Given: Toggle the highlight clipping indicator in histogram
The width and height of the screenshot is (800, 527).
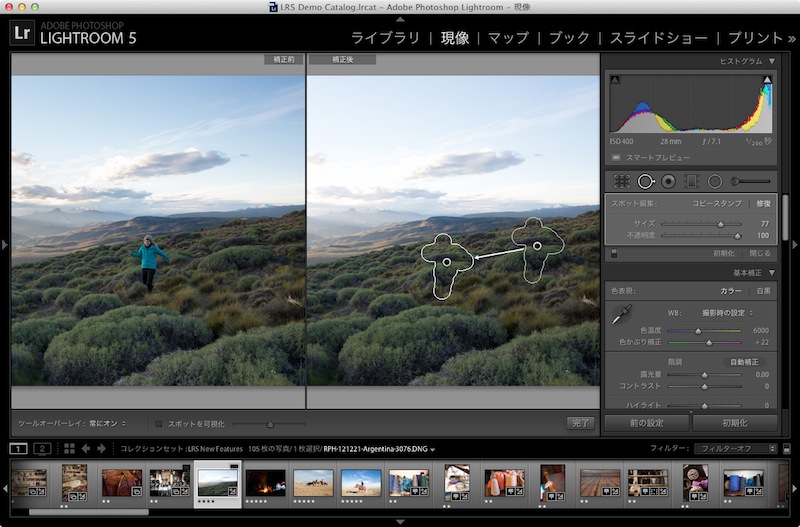Looking at the screenshot, I should coord(767,79).
